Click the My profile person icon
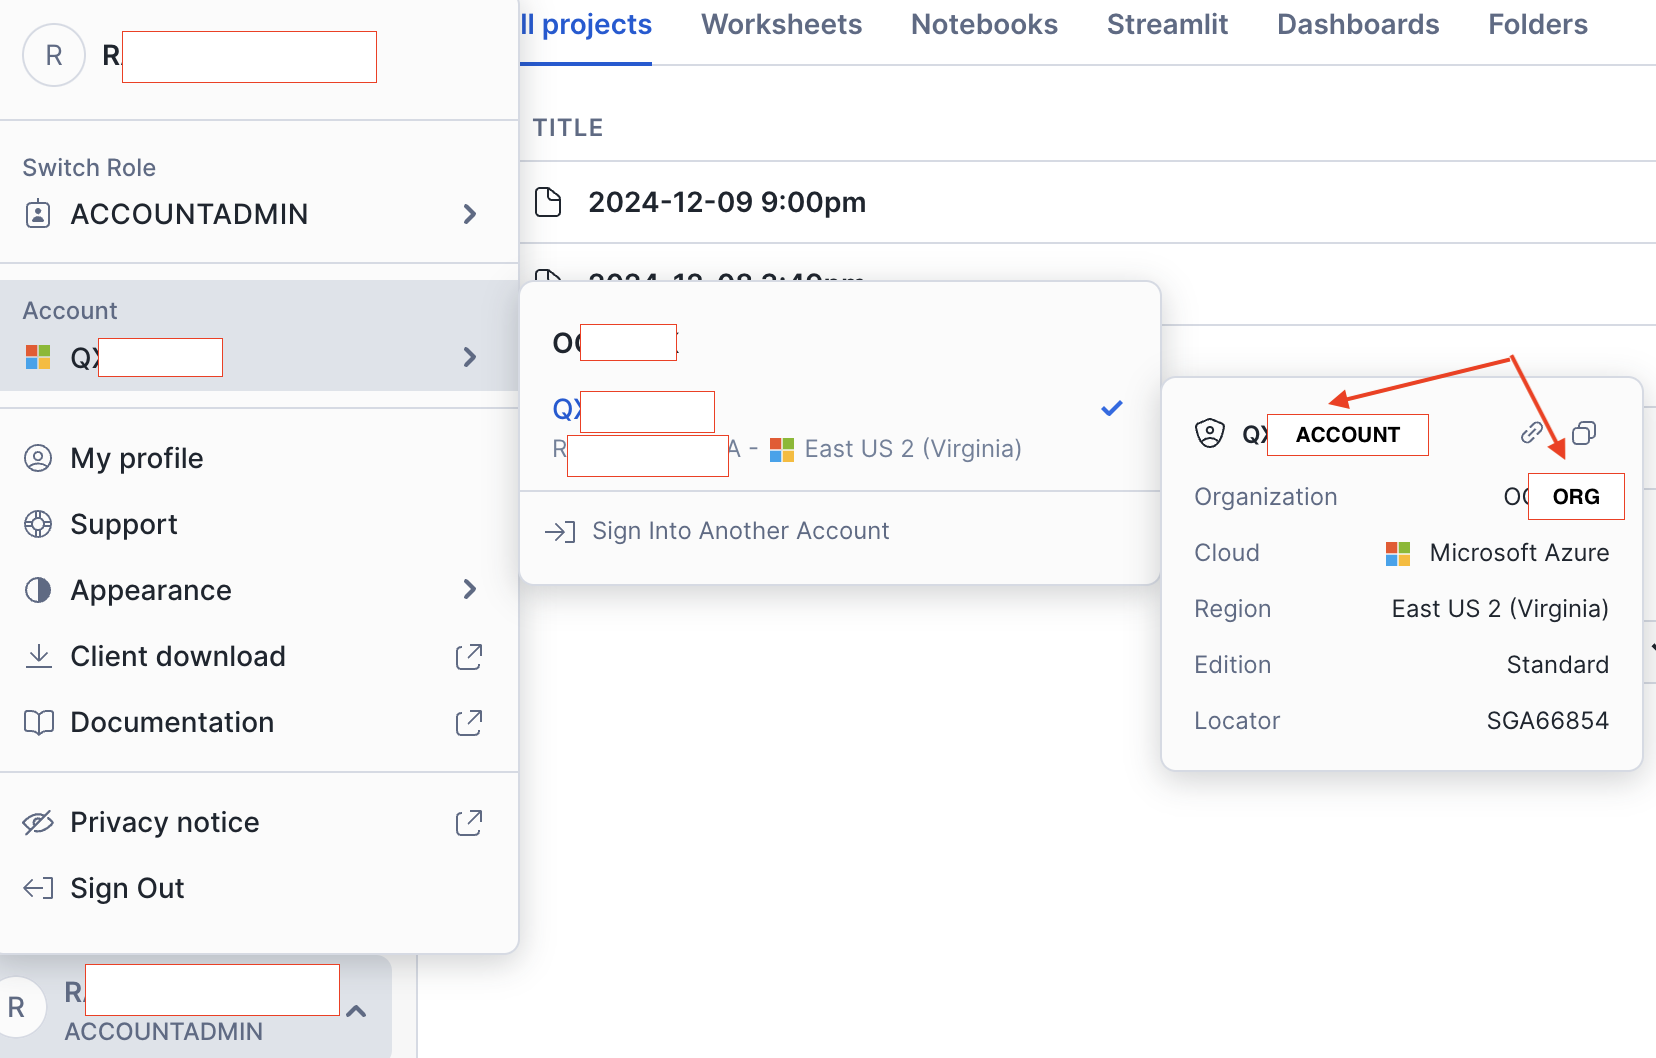 [x=38, y=458]
